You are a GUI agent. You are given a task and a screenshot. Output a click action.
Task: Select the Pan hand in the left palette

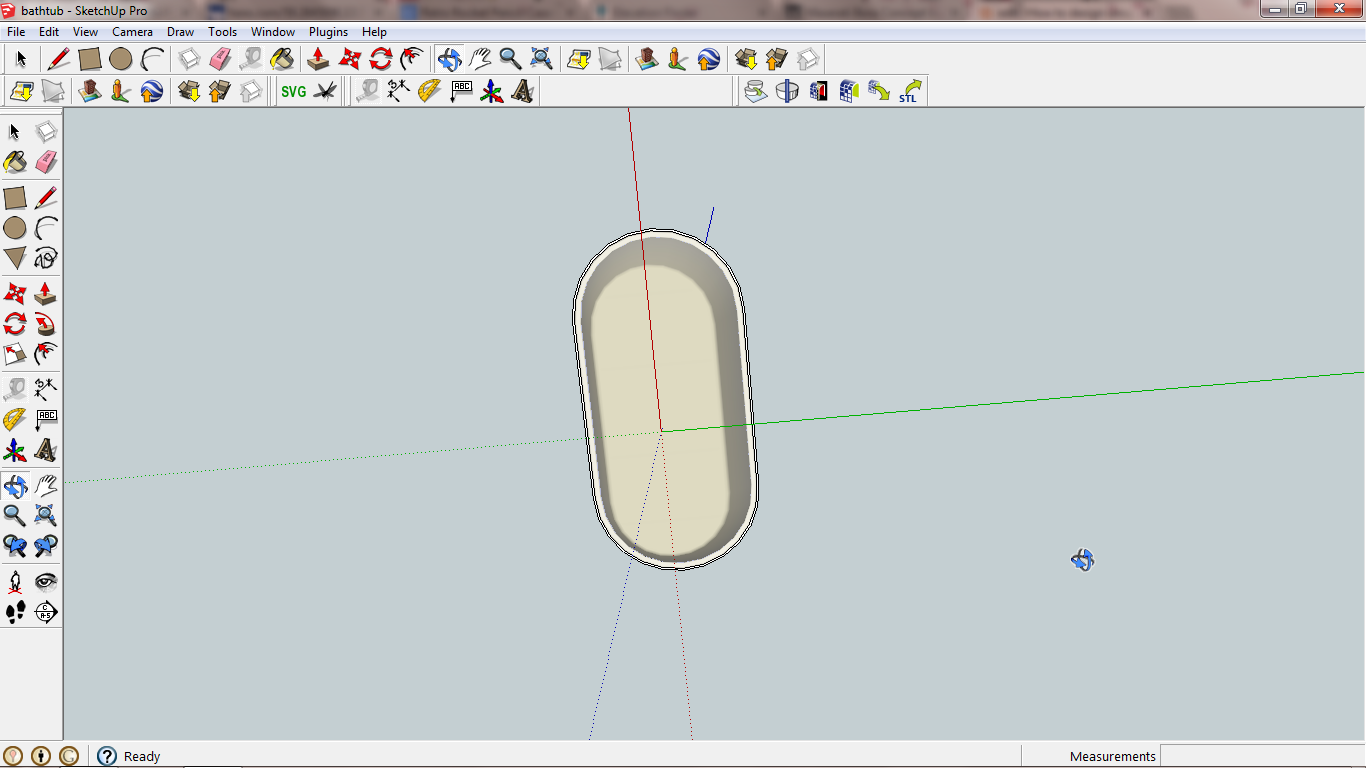coord(46,486)
